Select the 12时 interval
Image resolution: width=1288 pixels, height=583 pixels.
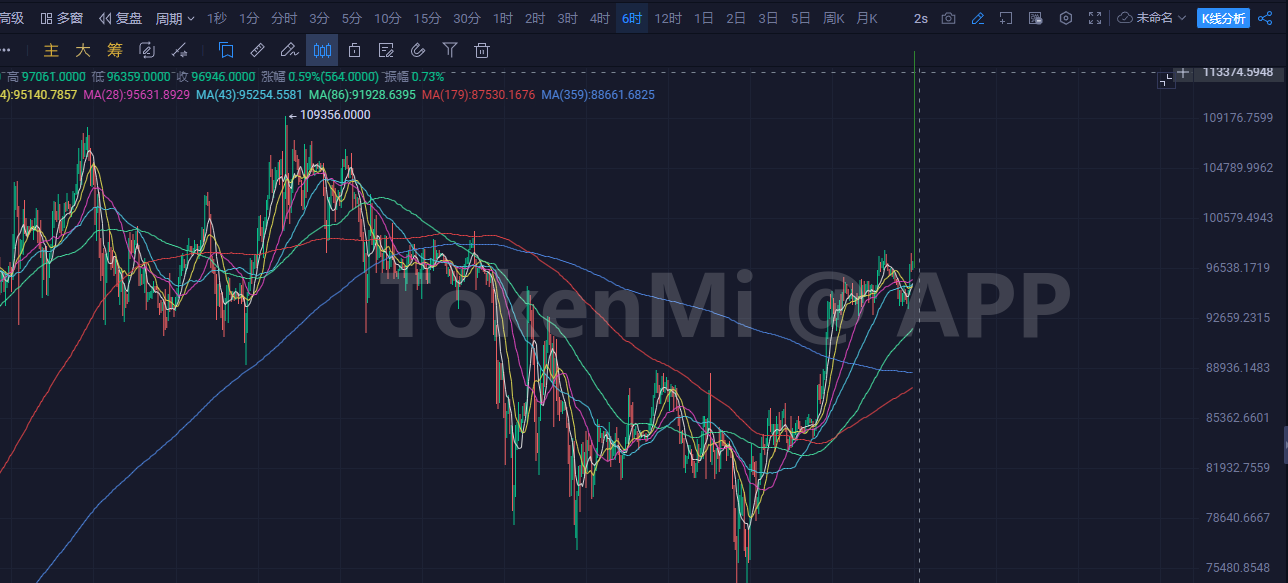[668, 18]
